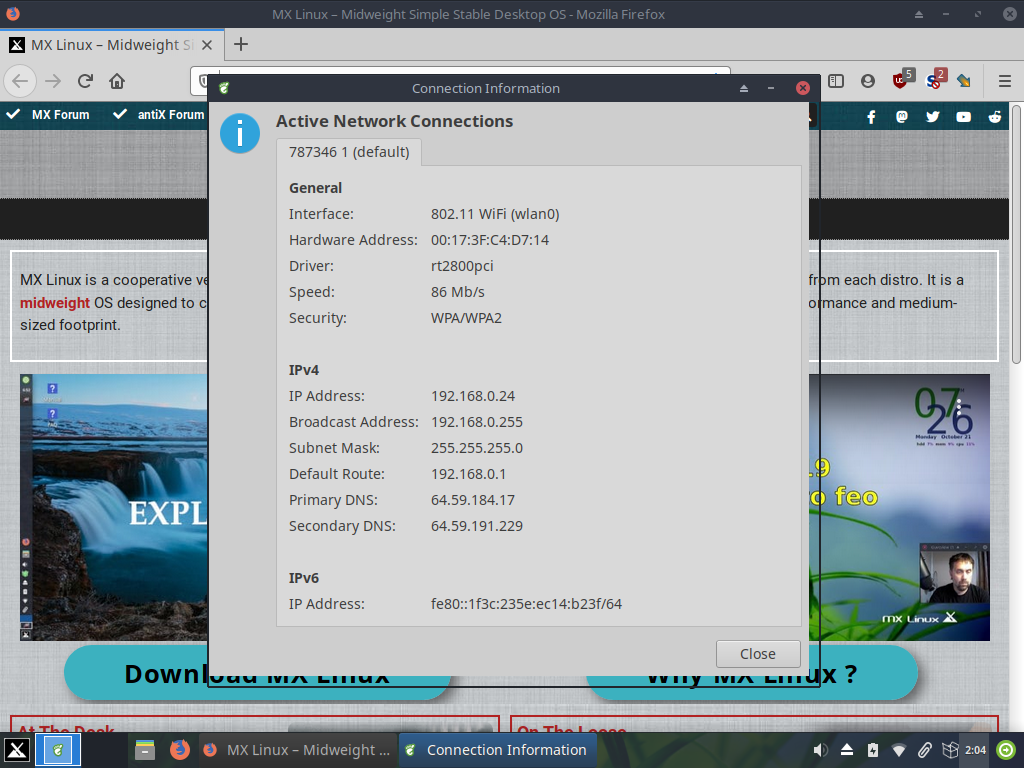Click the Firefox page vertical scrollbar
This screenshot has width=1024, height=768.
[1016, 235]
